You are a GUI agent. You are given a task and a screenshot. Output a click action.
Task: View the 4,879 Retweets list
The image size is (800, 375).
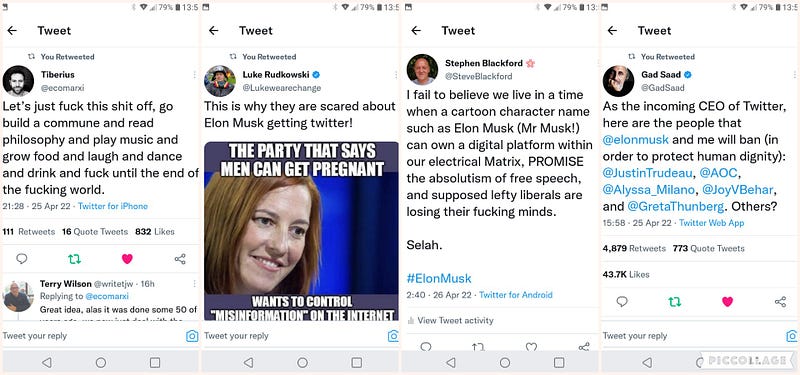[634, 248]
